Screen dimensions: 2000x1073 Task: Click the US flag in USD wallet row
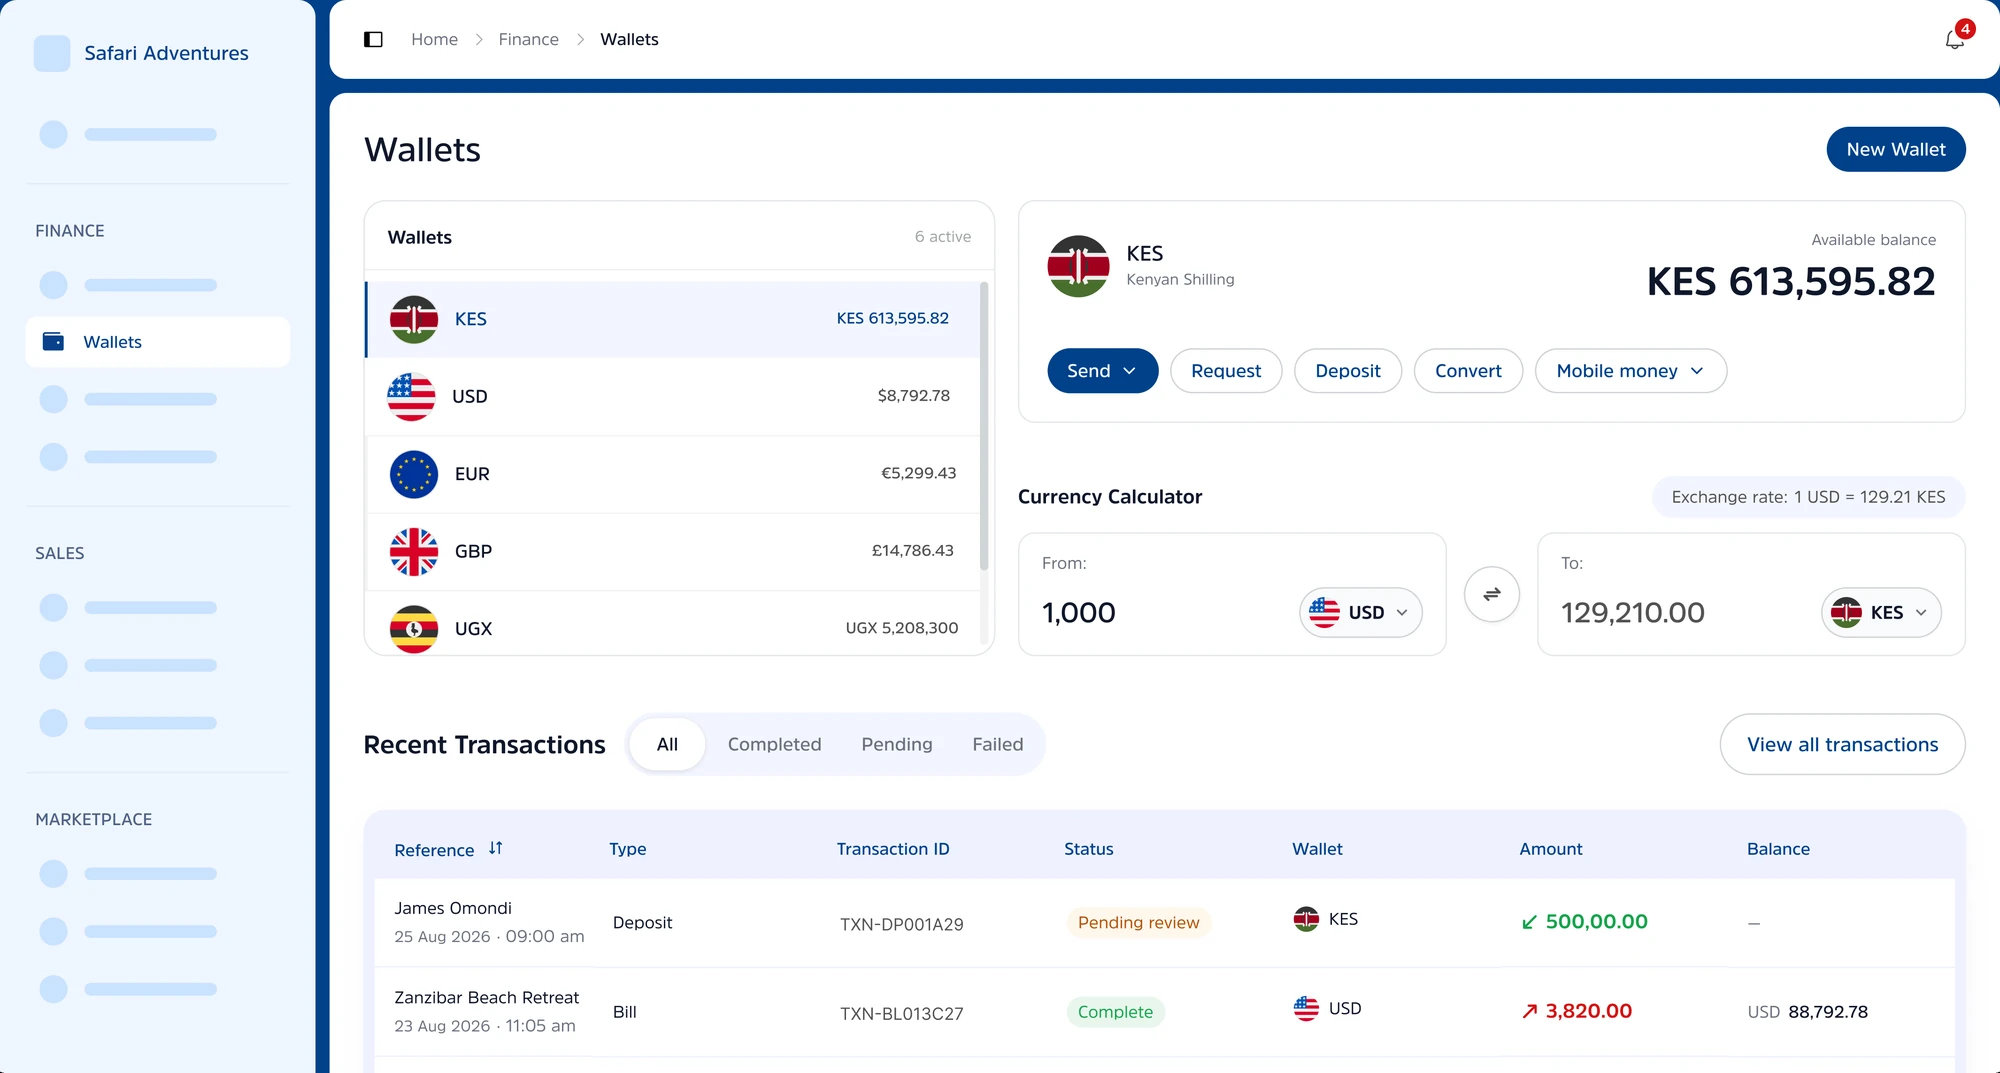click(x=411, y=396)
